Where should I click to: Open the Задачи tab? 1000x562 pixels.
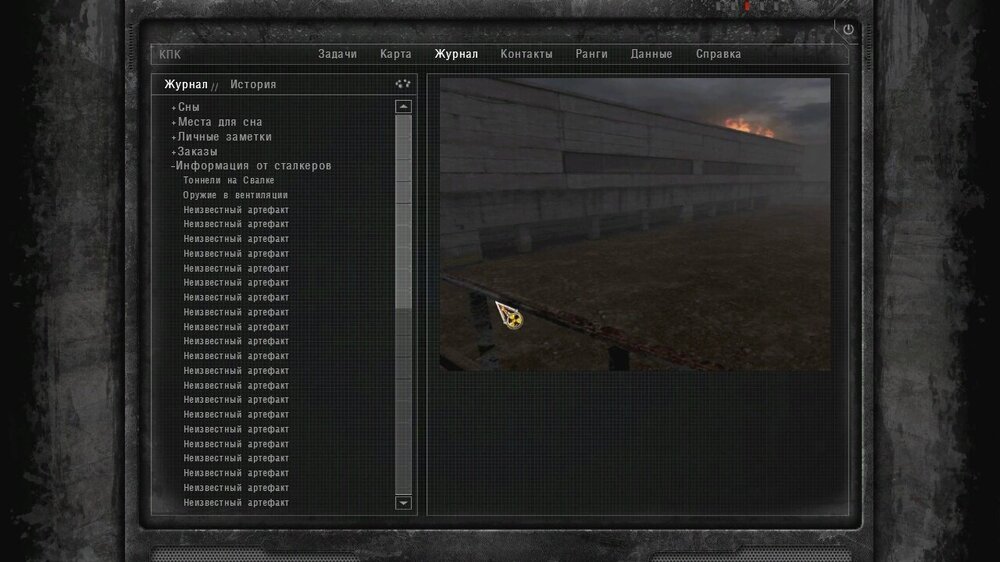(337, 54)
